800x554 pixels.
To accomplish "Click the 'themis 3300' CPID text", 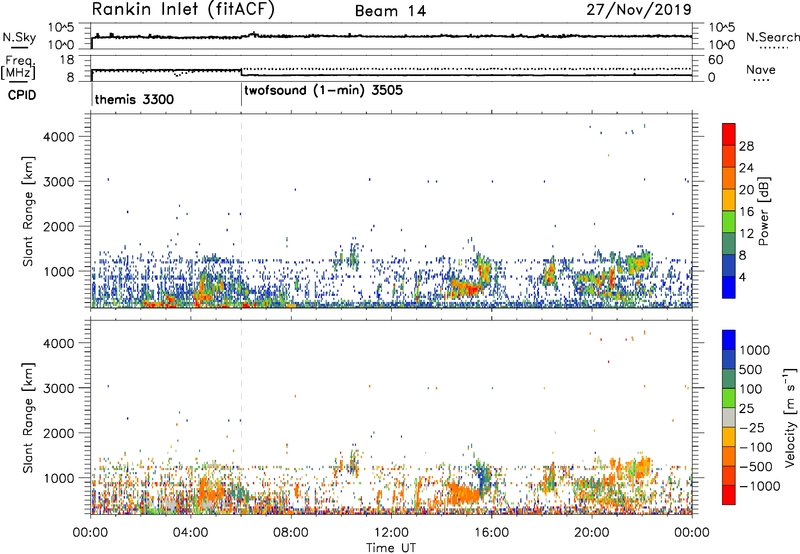I will (x=134, y=99).
